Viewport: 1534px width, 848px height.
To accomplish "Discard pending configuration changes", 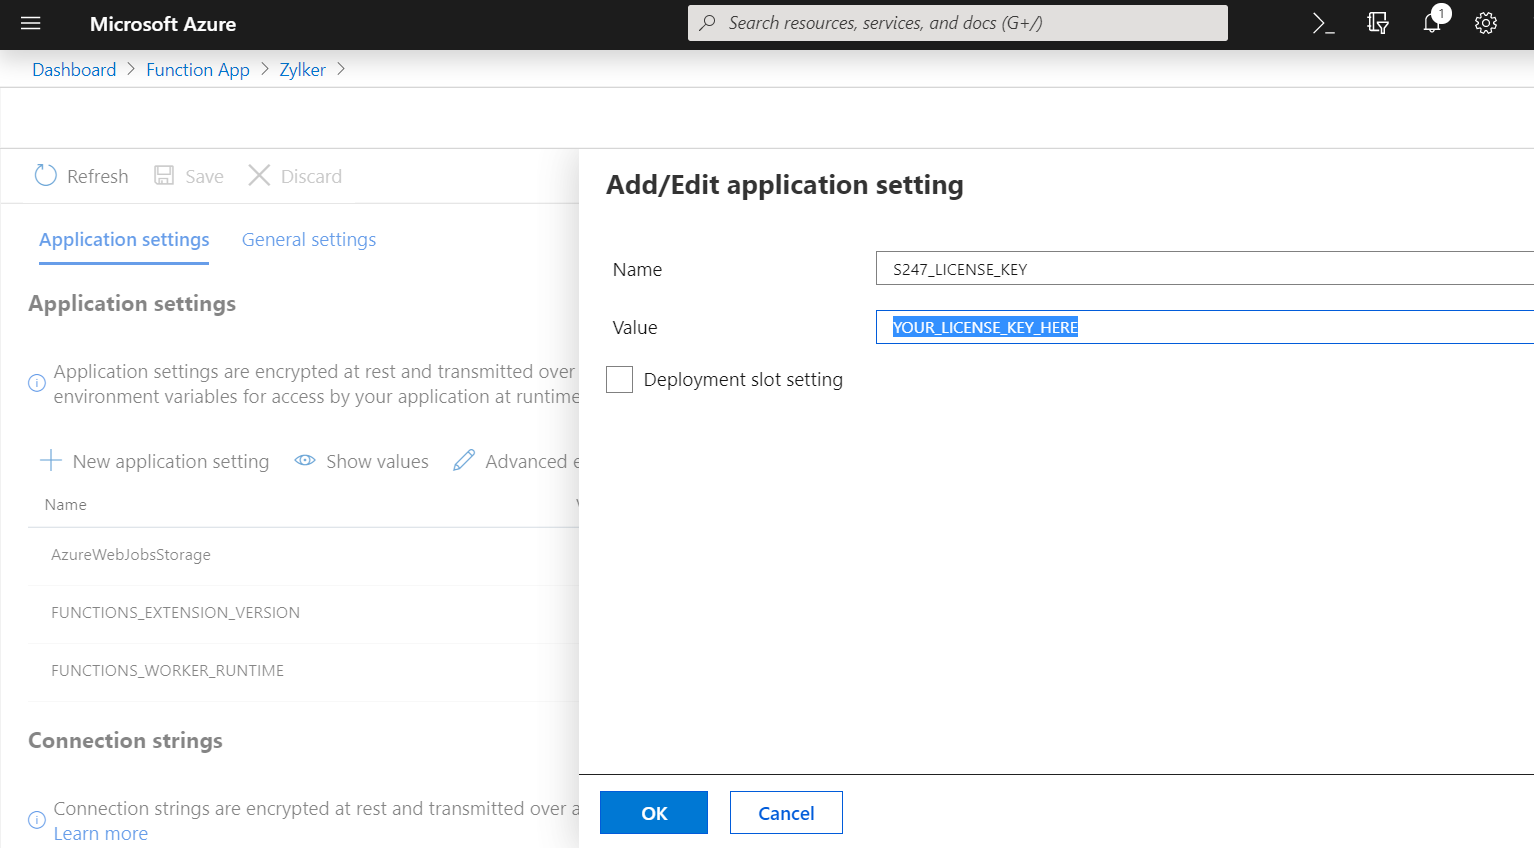I will pyautogui.click(x=294, y=175).
